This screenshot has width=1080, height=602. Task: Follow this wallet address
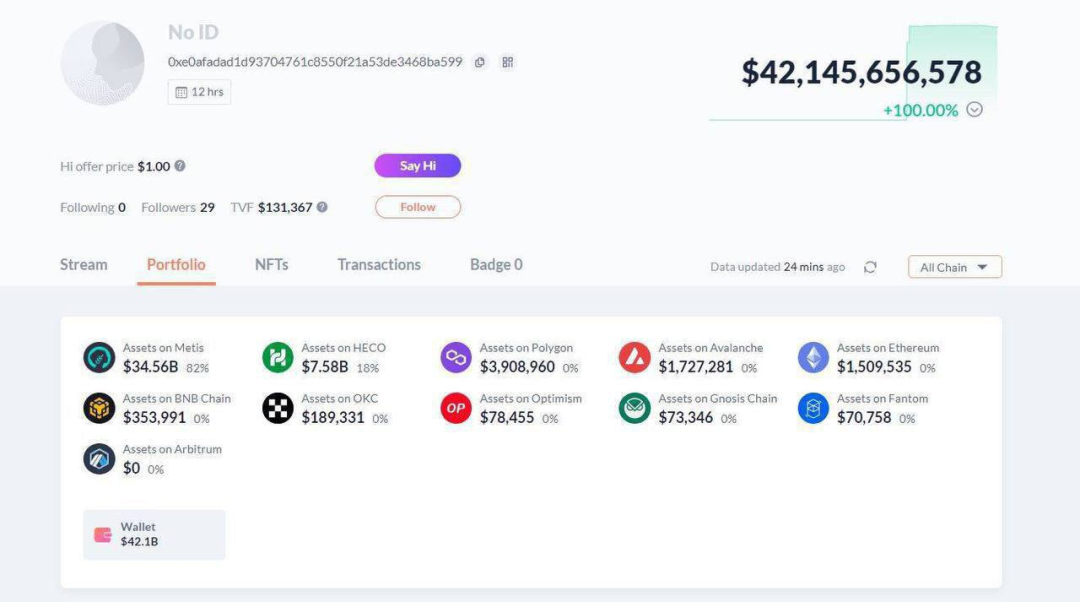[x=418, y=207]
